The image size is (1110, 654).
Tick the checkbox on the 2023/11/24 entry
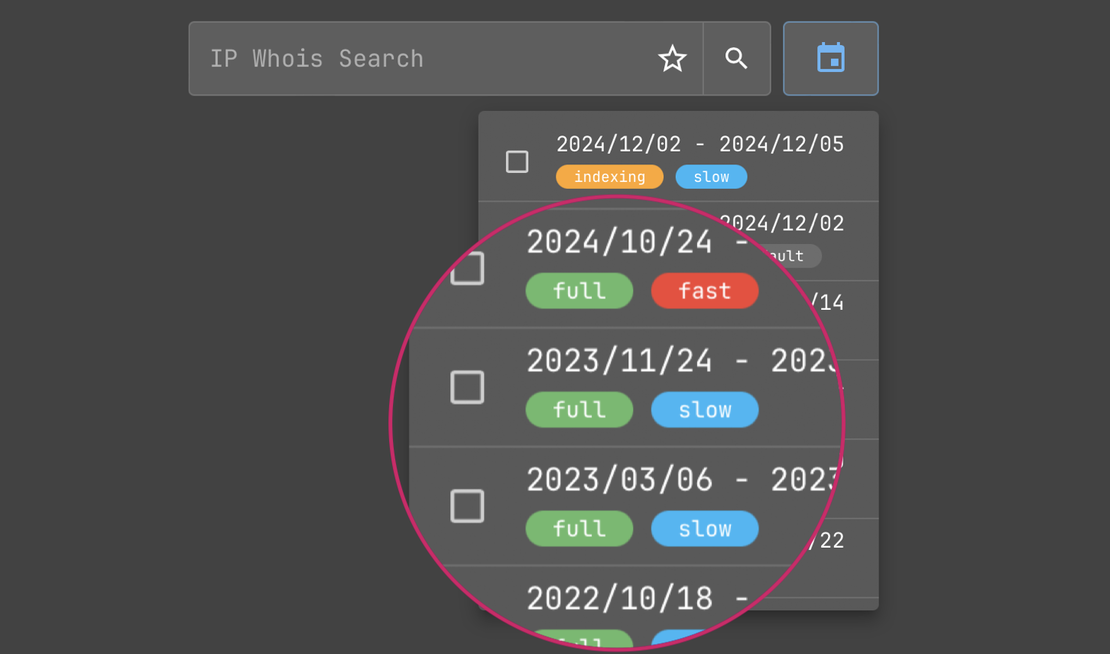coord(467,387)
